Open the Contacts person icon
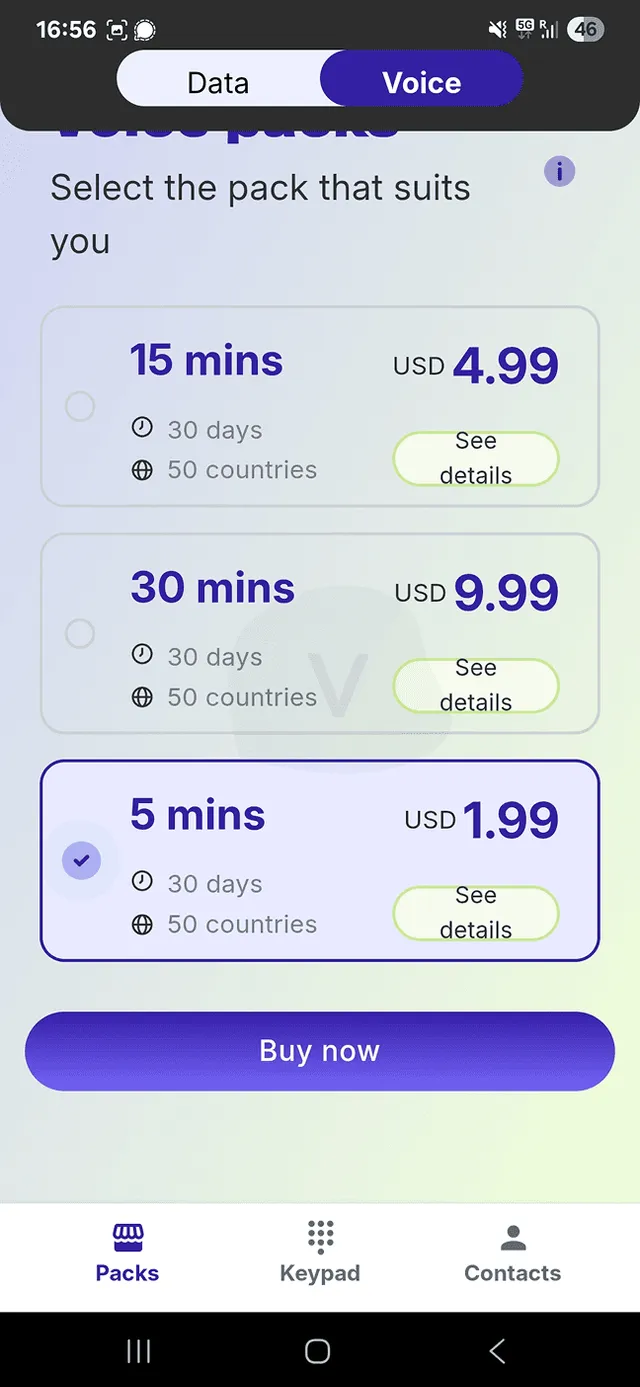Viewport: 640px width, 1387px height. (513, 1237)
